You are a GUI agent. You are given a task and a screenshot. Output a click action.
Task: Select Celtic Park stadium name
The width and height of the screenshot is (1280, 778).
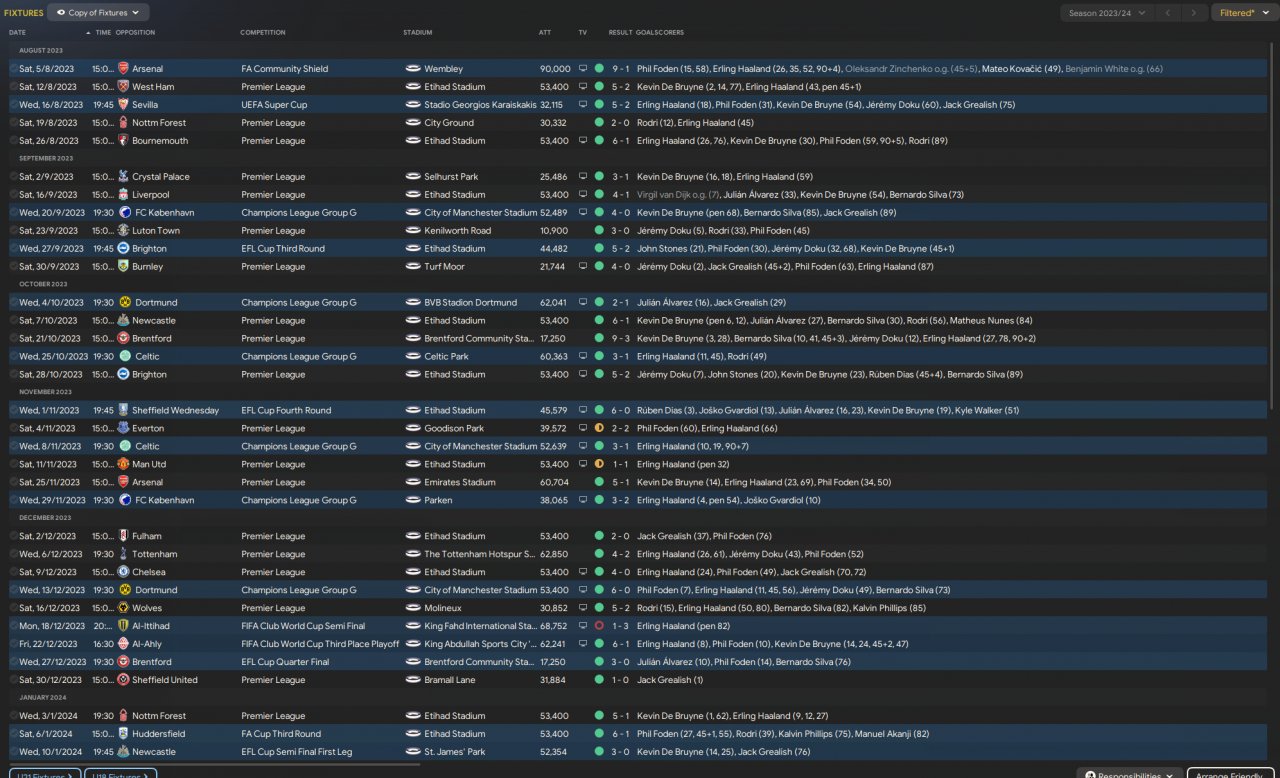(446, 357)
